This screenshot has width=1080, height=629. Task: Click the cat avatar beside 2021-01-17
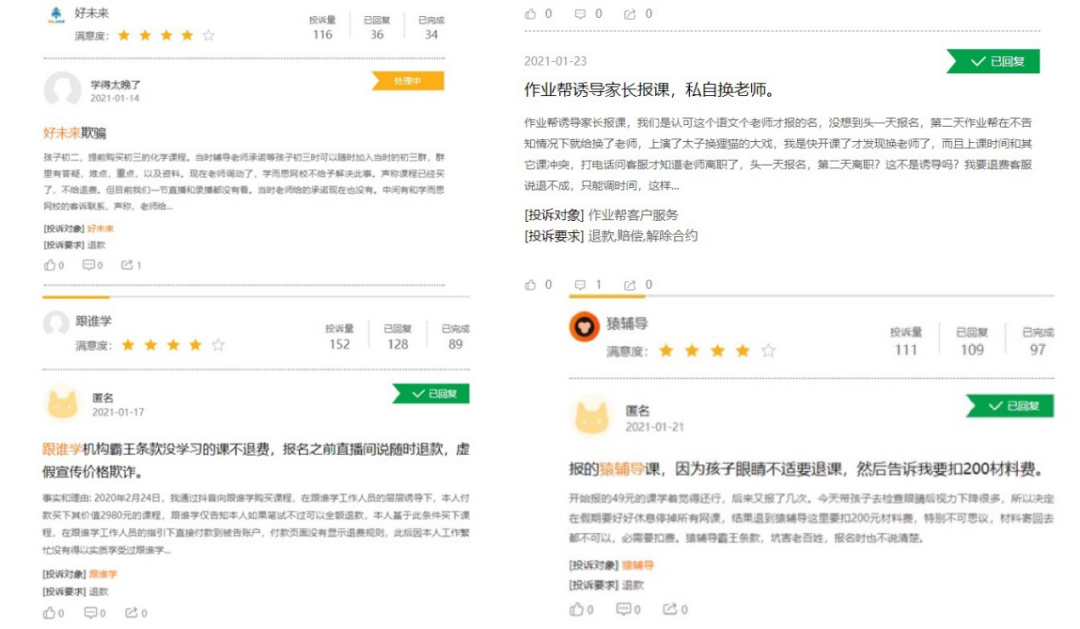(62, 403)
